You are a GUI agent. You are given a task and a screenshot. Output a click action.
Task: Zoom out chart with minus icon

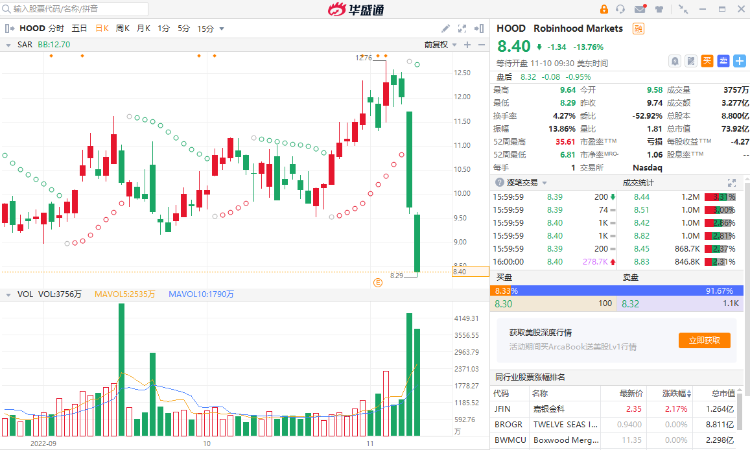(481, 44)
